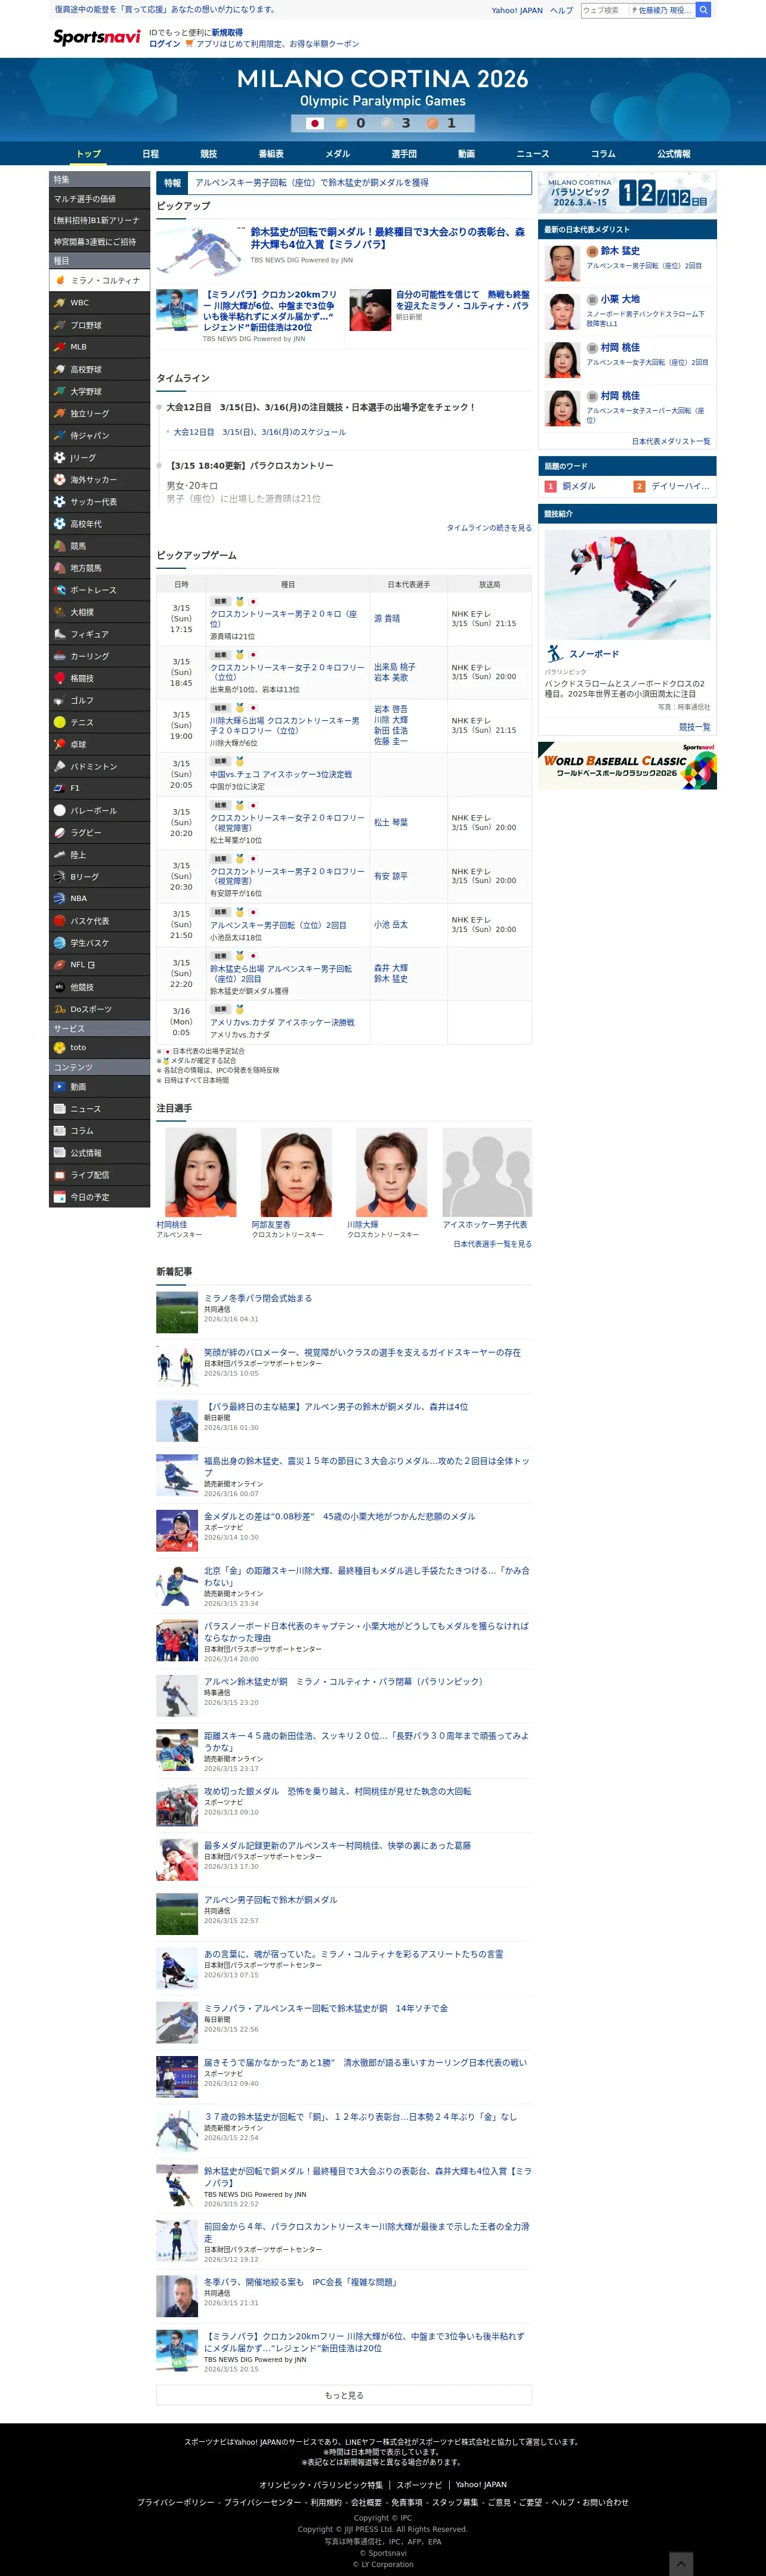Image resolution: width=766 pixels, height=2576 pixels.
Task: Select the 高校野球 bat icon
Action: point(60,369)
